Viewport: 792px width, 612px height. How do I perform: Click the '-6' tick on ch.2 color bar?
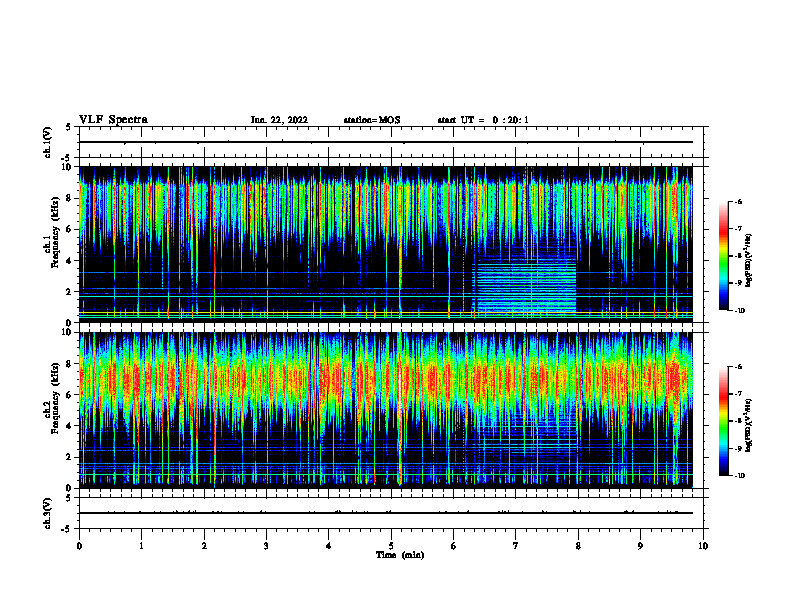[x=738, y=367]
